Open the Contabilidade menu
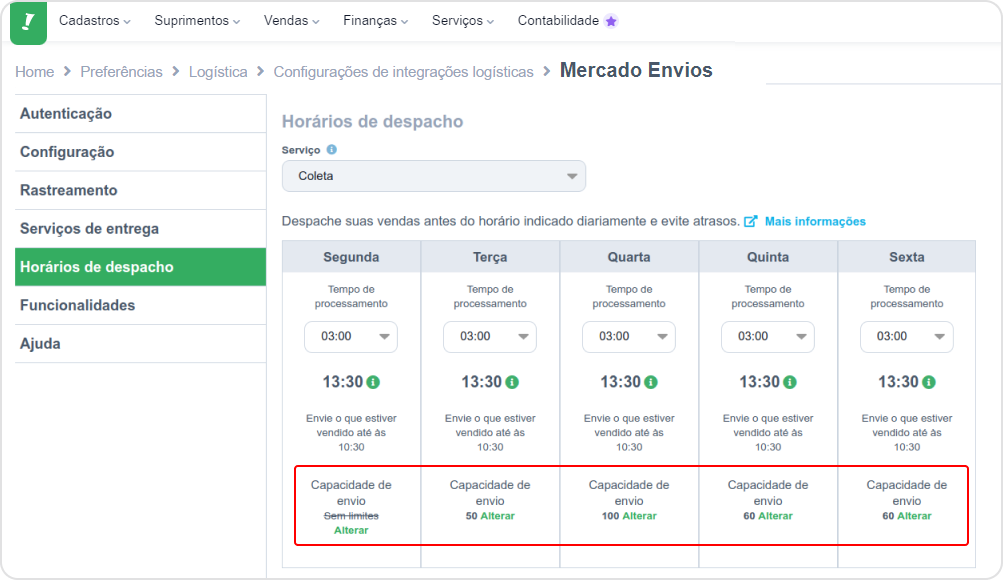The height and width of the screenshot is (580, 1003). (x=558, y=20)
